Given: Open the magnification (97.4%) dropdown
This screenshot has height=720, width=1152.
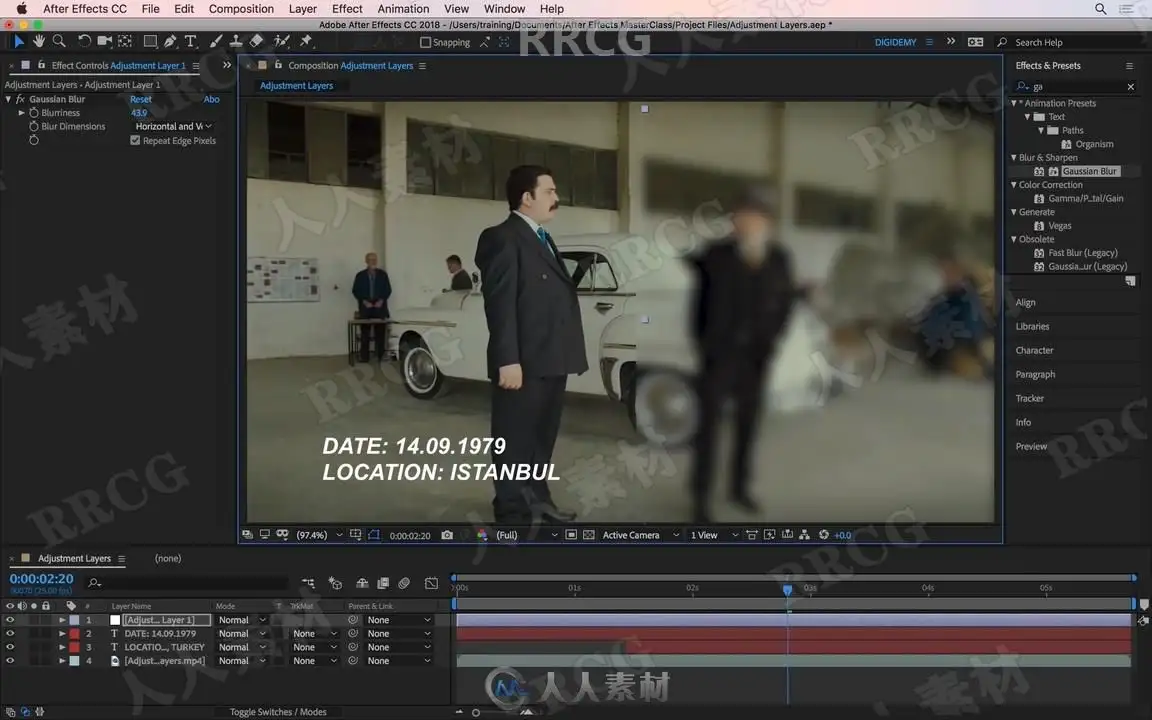Looking at the screenshot, I should tap(320, 535).
